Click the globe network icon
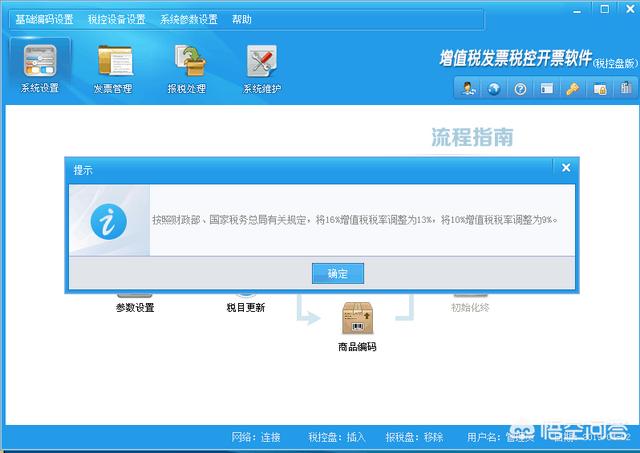 point(494,89)
